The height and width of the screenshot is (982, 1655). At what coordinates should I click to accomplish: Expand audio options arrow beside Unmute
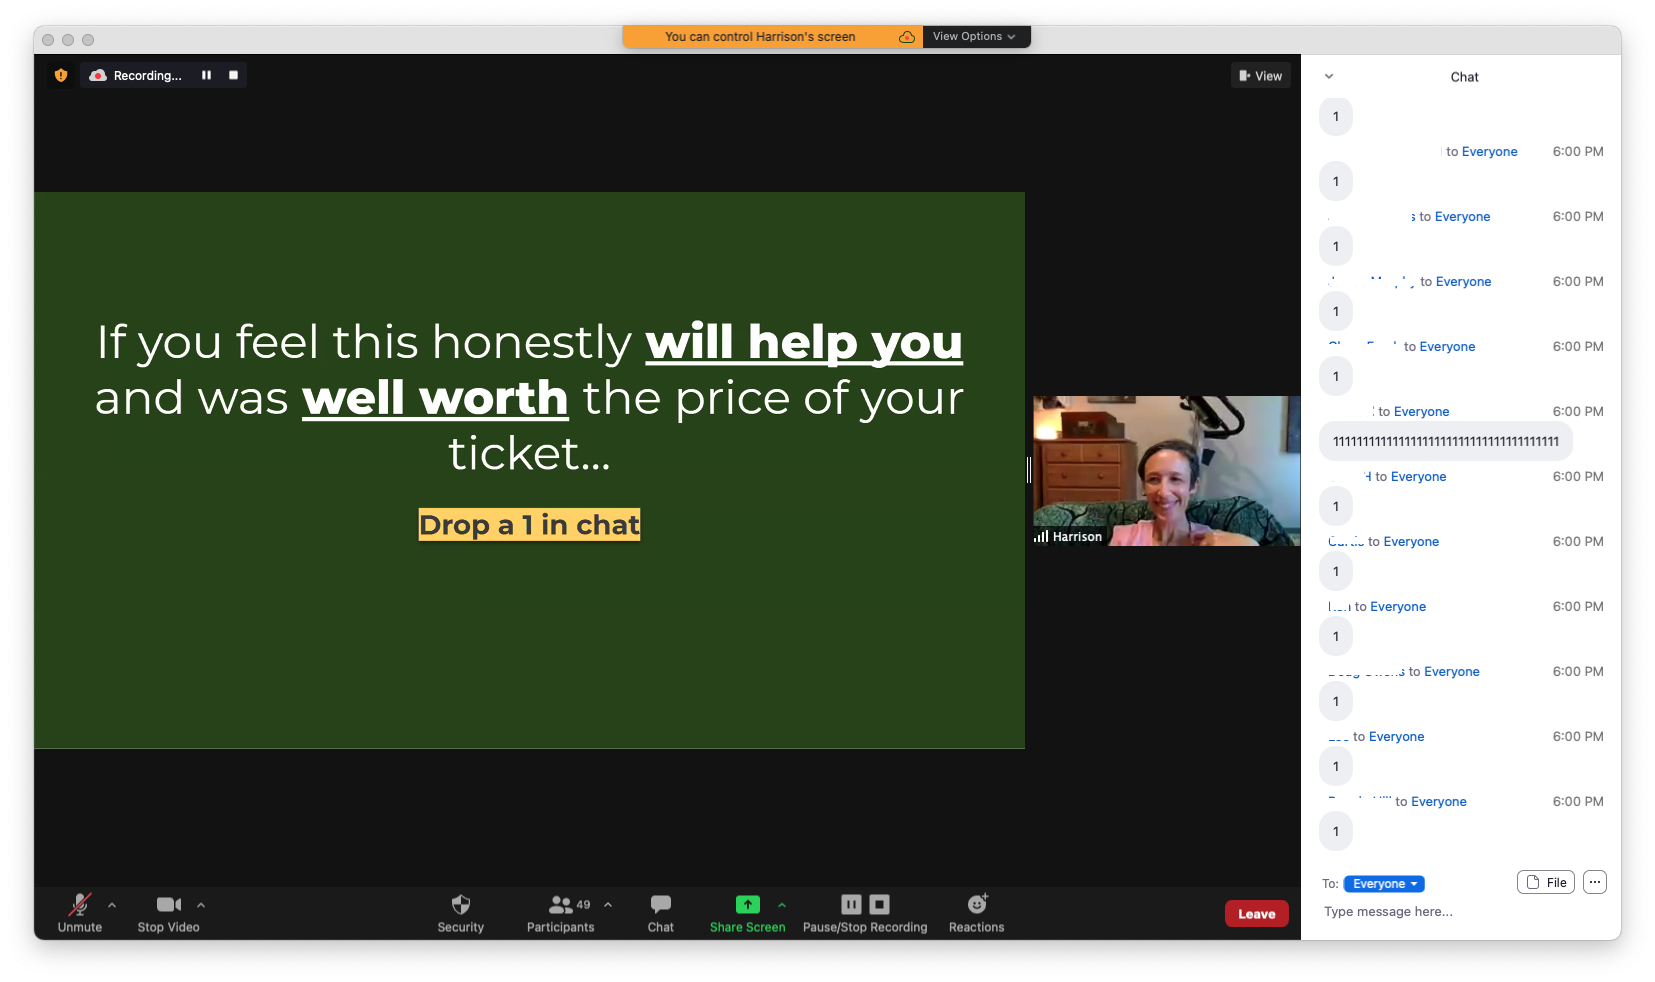click(112, 905)
